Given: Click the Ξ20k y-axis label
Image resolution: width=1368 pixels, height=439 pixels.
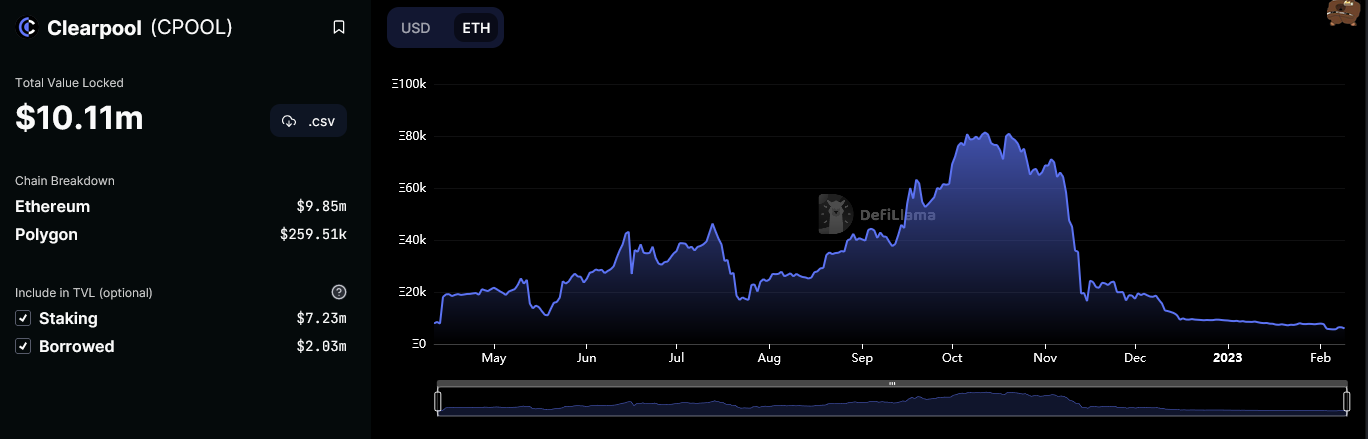Looking at the screenshot, I should click(x=412, y=292).
